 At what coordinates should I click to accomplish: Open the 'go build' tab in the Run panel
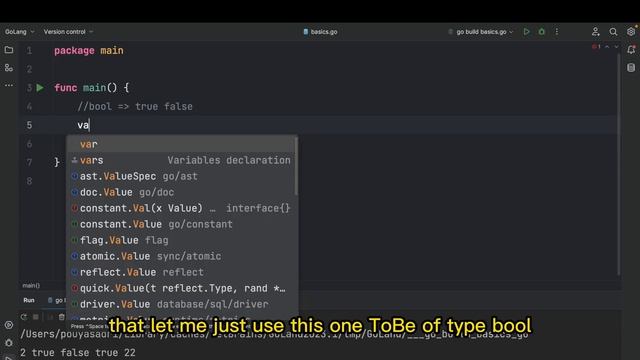pyautogui.click(x=57, y=300)
